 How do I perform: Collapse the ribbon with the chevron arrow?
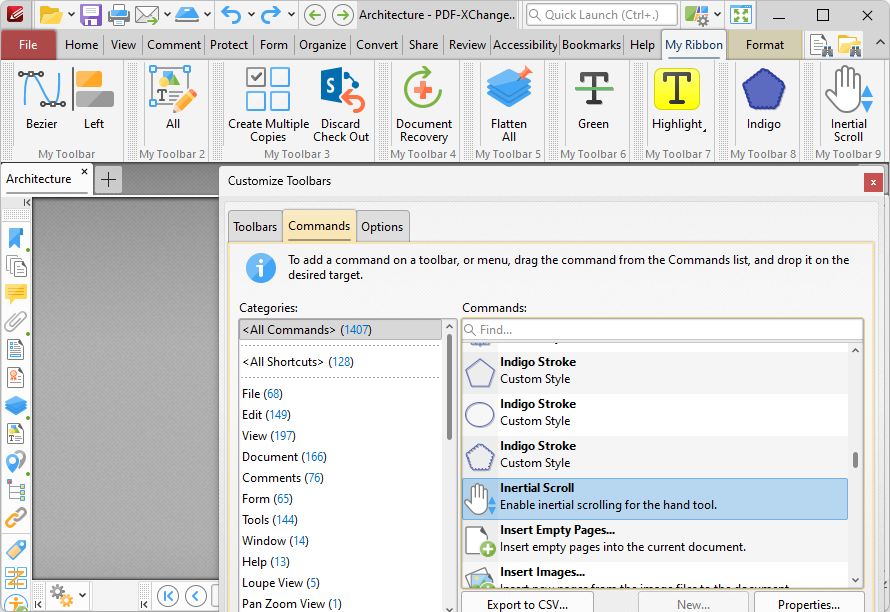(879, 43)
